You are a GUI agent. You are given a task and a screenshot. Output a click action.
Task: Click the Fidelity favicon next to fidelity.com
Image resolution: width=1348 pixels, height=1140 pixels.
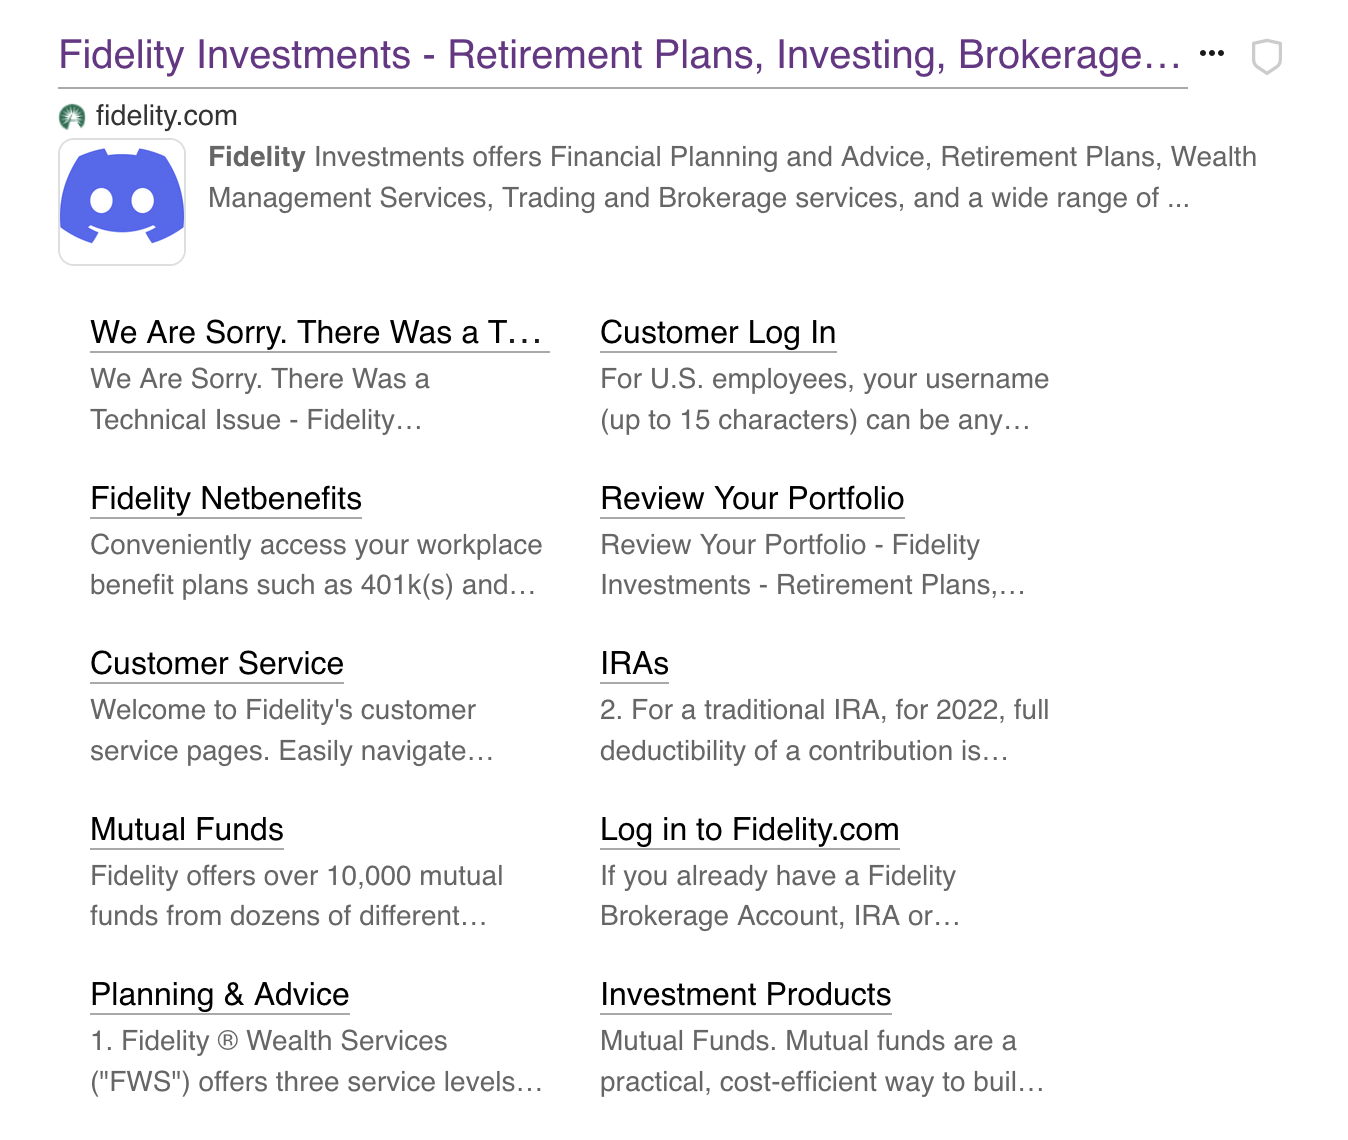point(72,117)
